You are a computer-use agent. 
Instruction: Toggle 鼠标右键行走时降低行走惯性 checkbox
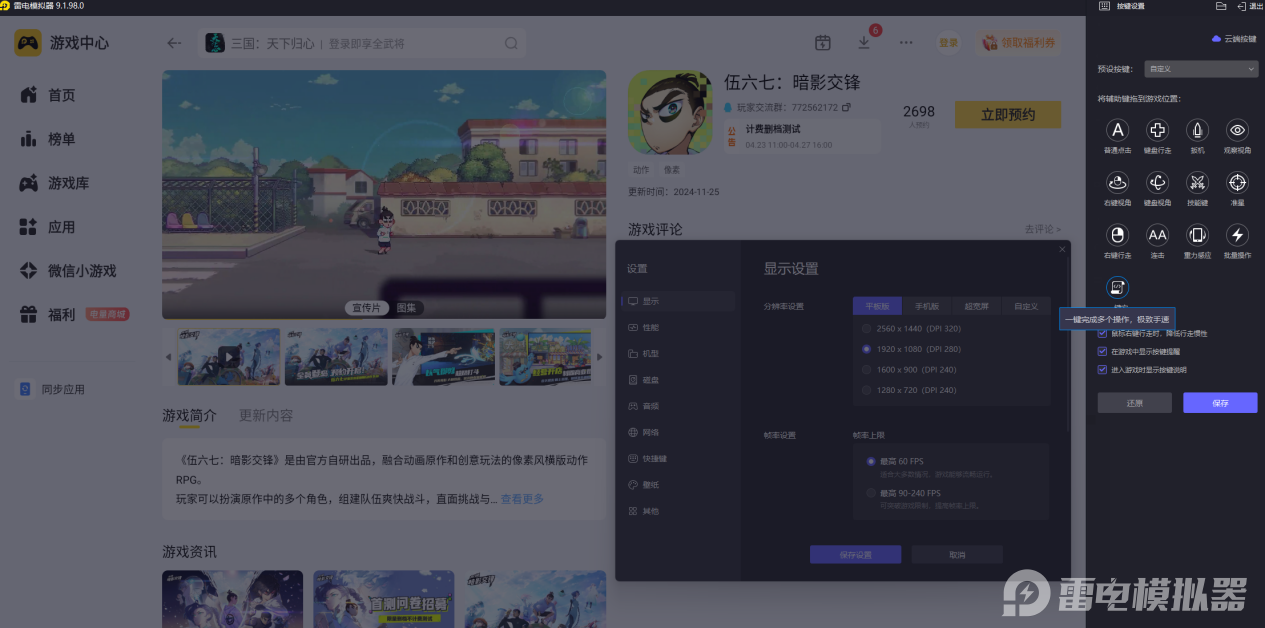1103,334
